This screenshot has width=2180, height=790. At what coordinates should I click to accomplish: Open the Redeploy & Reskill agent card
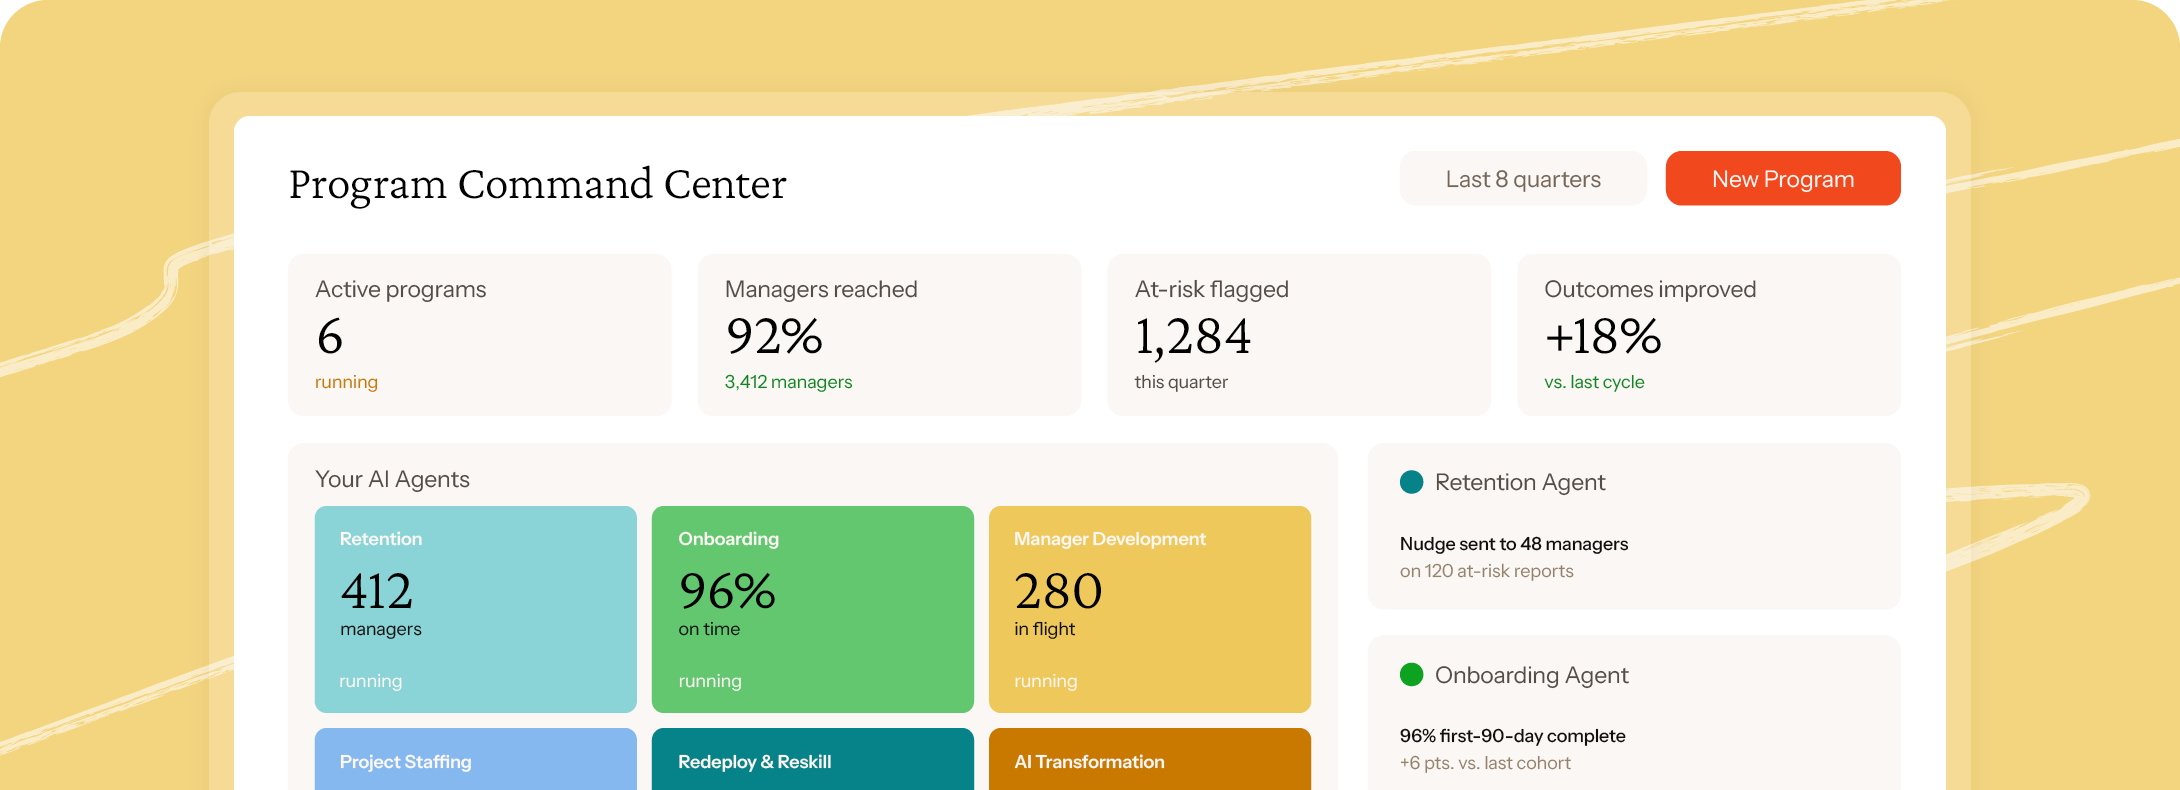pyautogui.click(x=813, y=759)
